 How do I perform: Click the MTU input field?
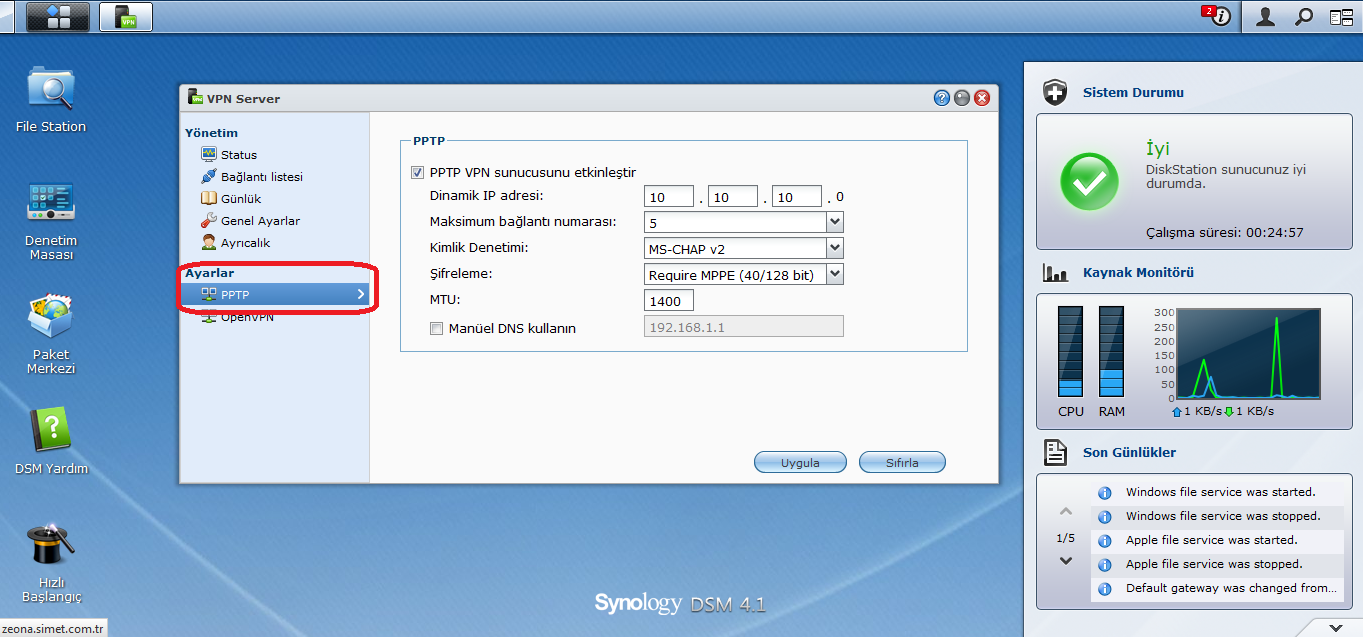click(x=669, y=300)
